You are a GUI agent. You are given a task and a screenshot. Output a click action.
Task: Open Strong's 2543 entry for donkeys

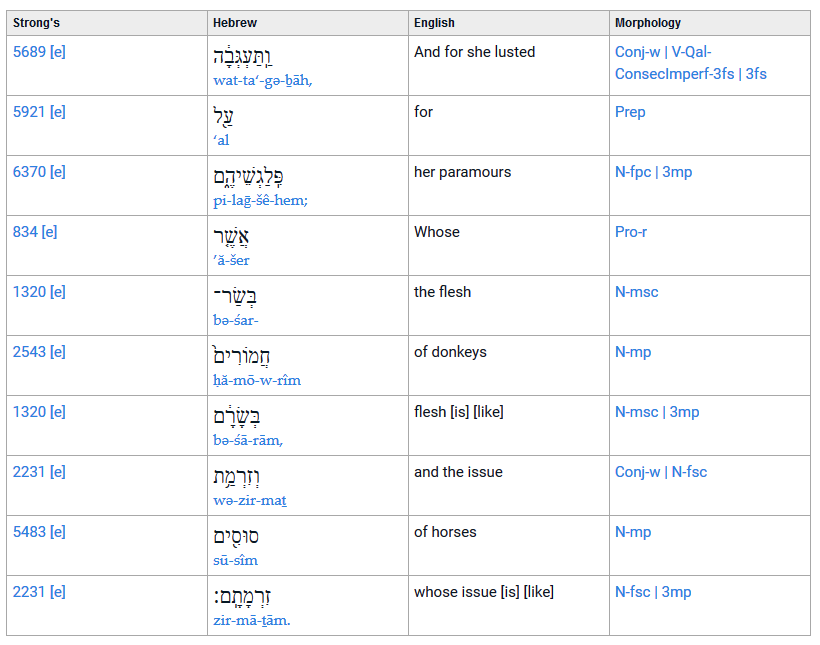click(x=29, y=352)
